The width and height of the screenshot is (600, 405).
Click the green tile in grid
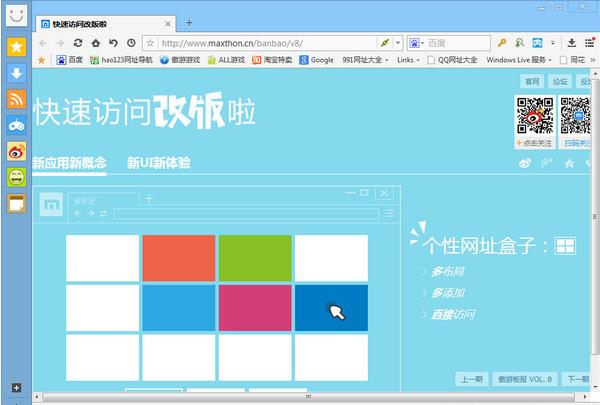coord(255,258)
